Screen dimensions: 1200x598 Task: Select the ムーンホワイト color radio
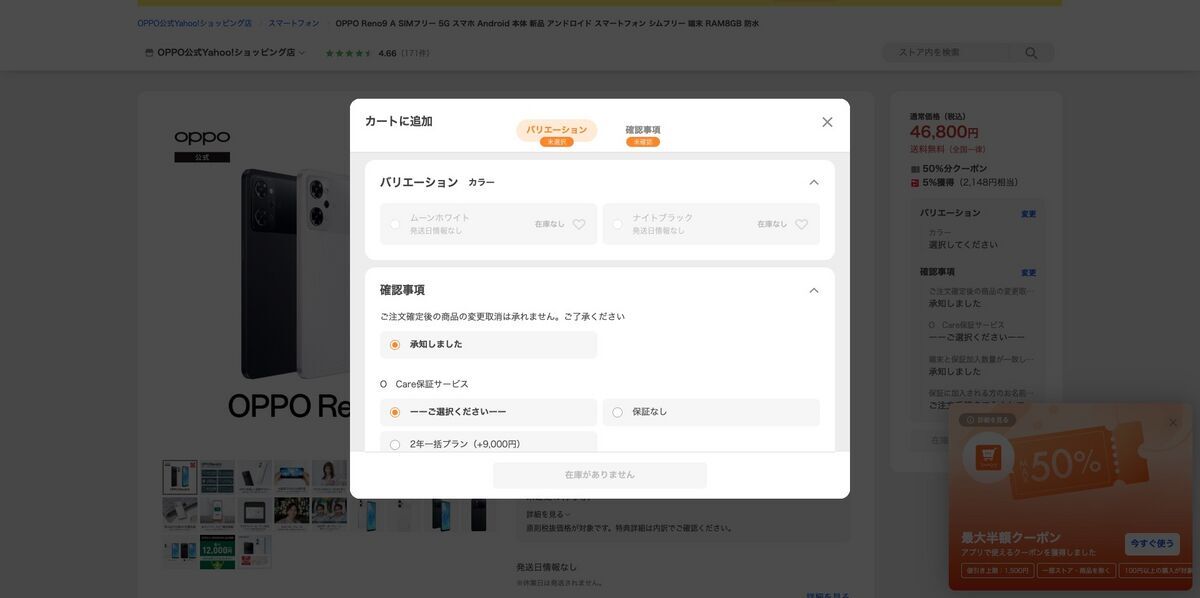pyautogui.click(x=395, y=224)
